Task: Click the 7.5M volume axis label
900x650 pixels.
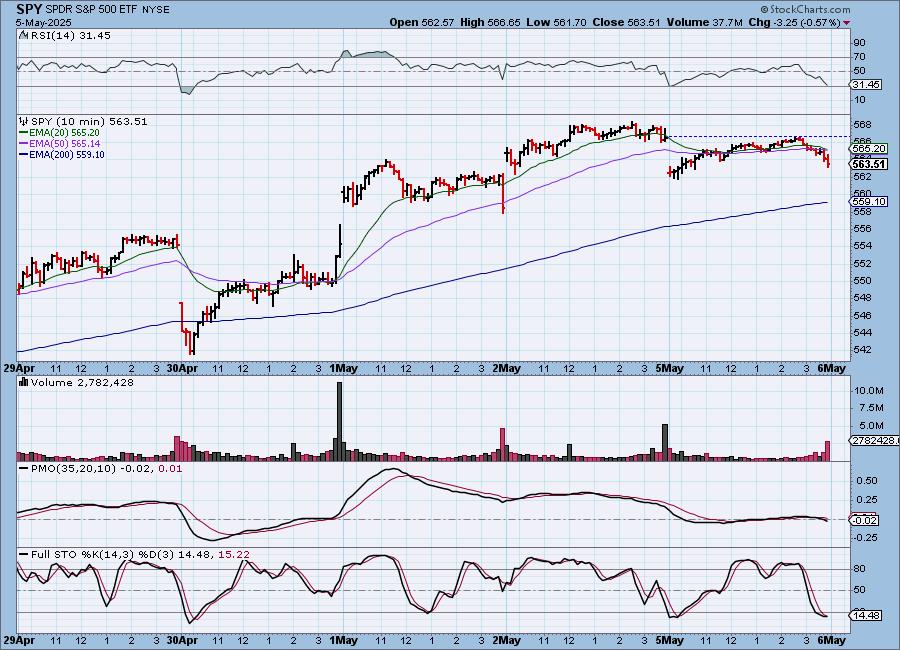Action: coord(872,408)
